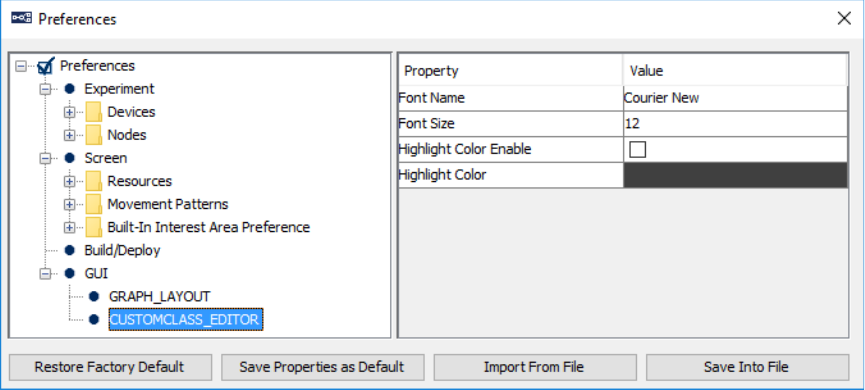Collapse the Screen tree branch
This screenshot has height=390, width=865.
coord(45,158)
